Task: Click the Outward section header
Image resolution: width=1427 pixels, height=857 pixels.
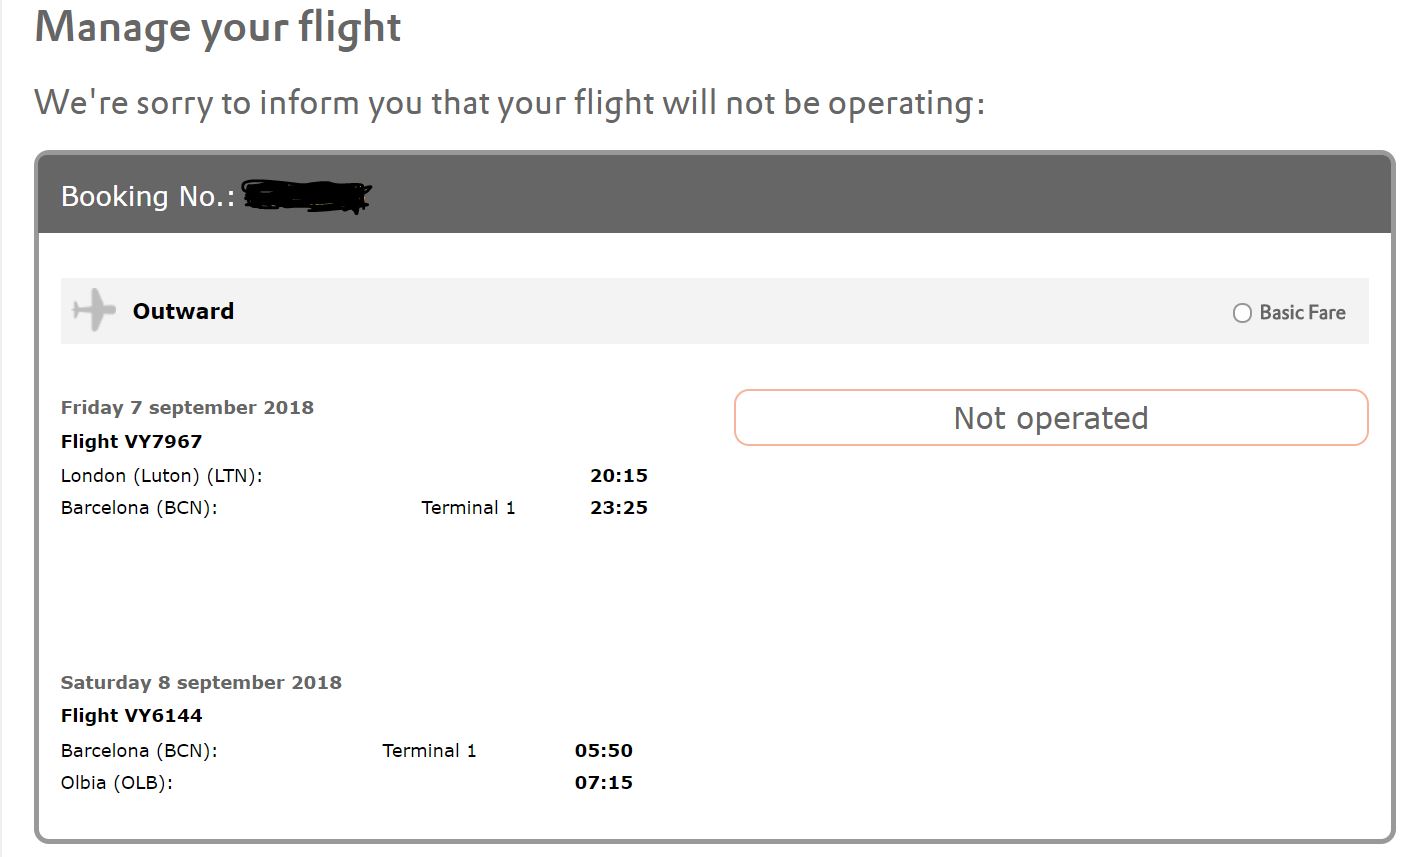Action: (x=714, y=311)
